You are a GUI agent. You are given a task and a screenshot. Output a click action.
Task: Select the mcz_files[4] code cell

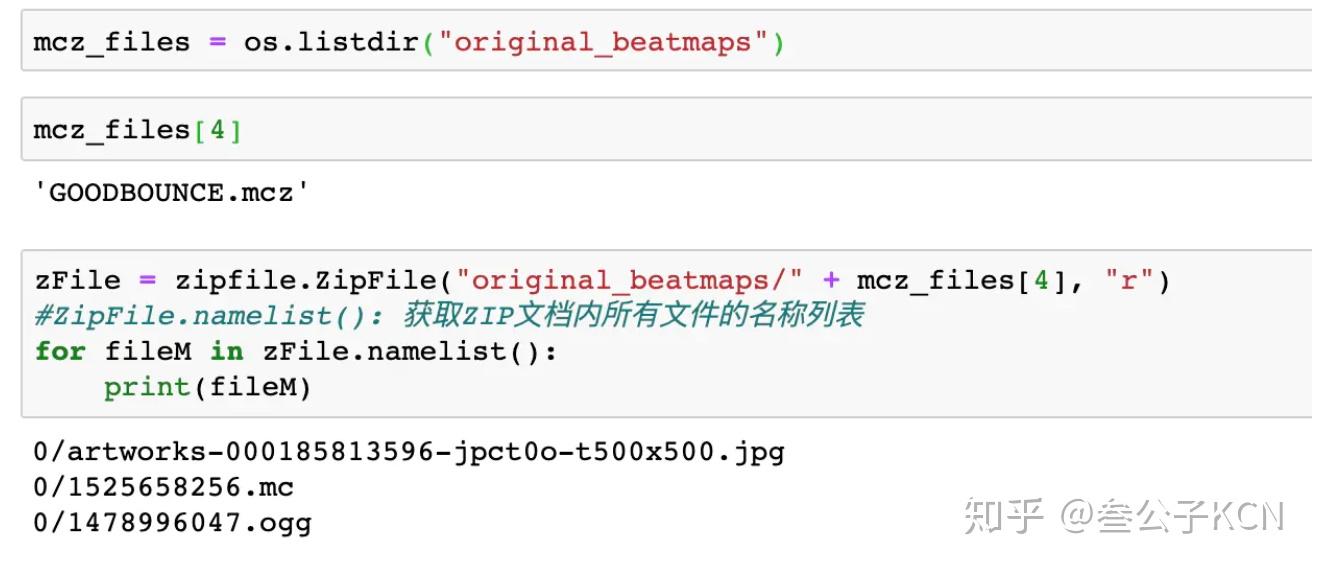tap(666, 130)
